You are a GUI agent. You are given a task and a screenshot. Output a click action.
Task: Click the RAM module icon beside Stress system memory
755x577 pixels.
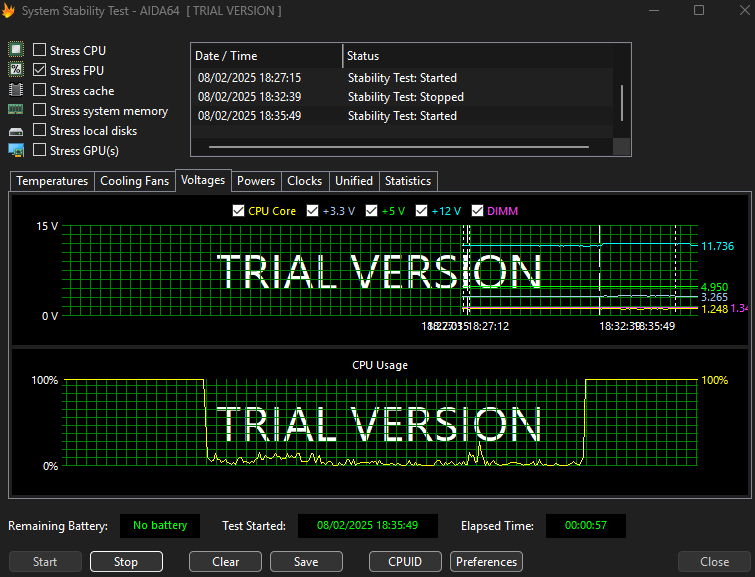click(x=16, y=110)
